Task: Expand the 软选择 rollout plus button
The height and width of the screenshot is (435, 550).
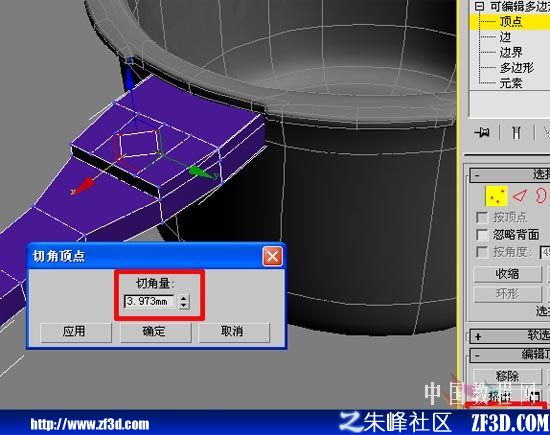Action: click(478, 337)
